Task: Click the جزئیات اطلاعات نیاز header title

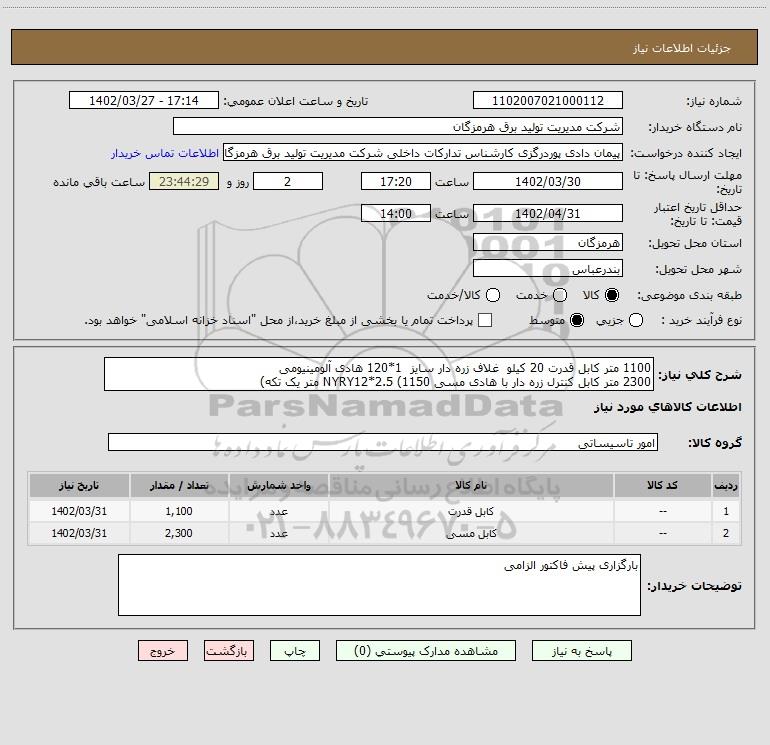Action: pos(681,48)
